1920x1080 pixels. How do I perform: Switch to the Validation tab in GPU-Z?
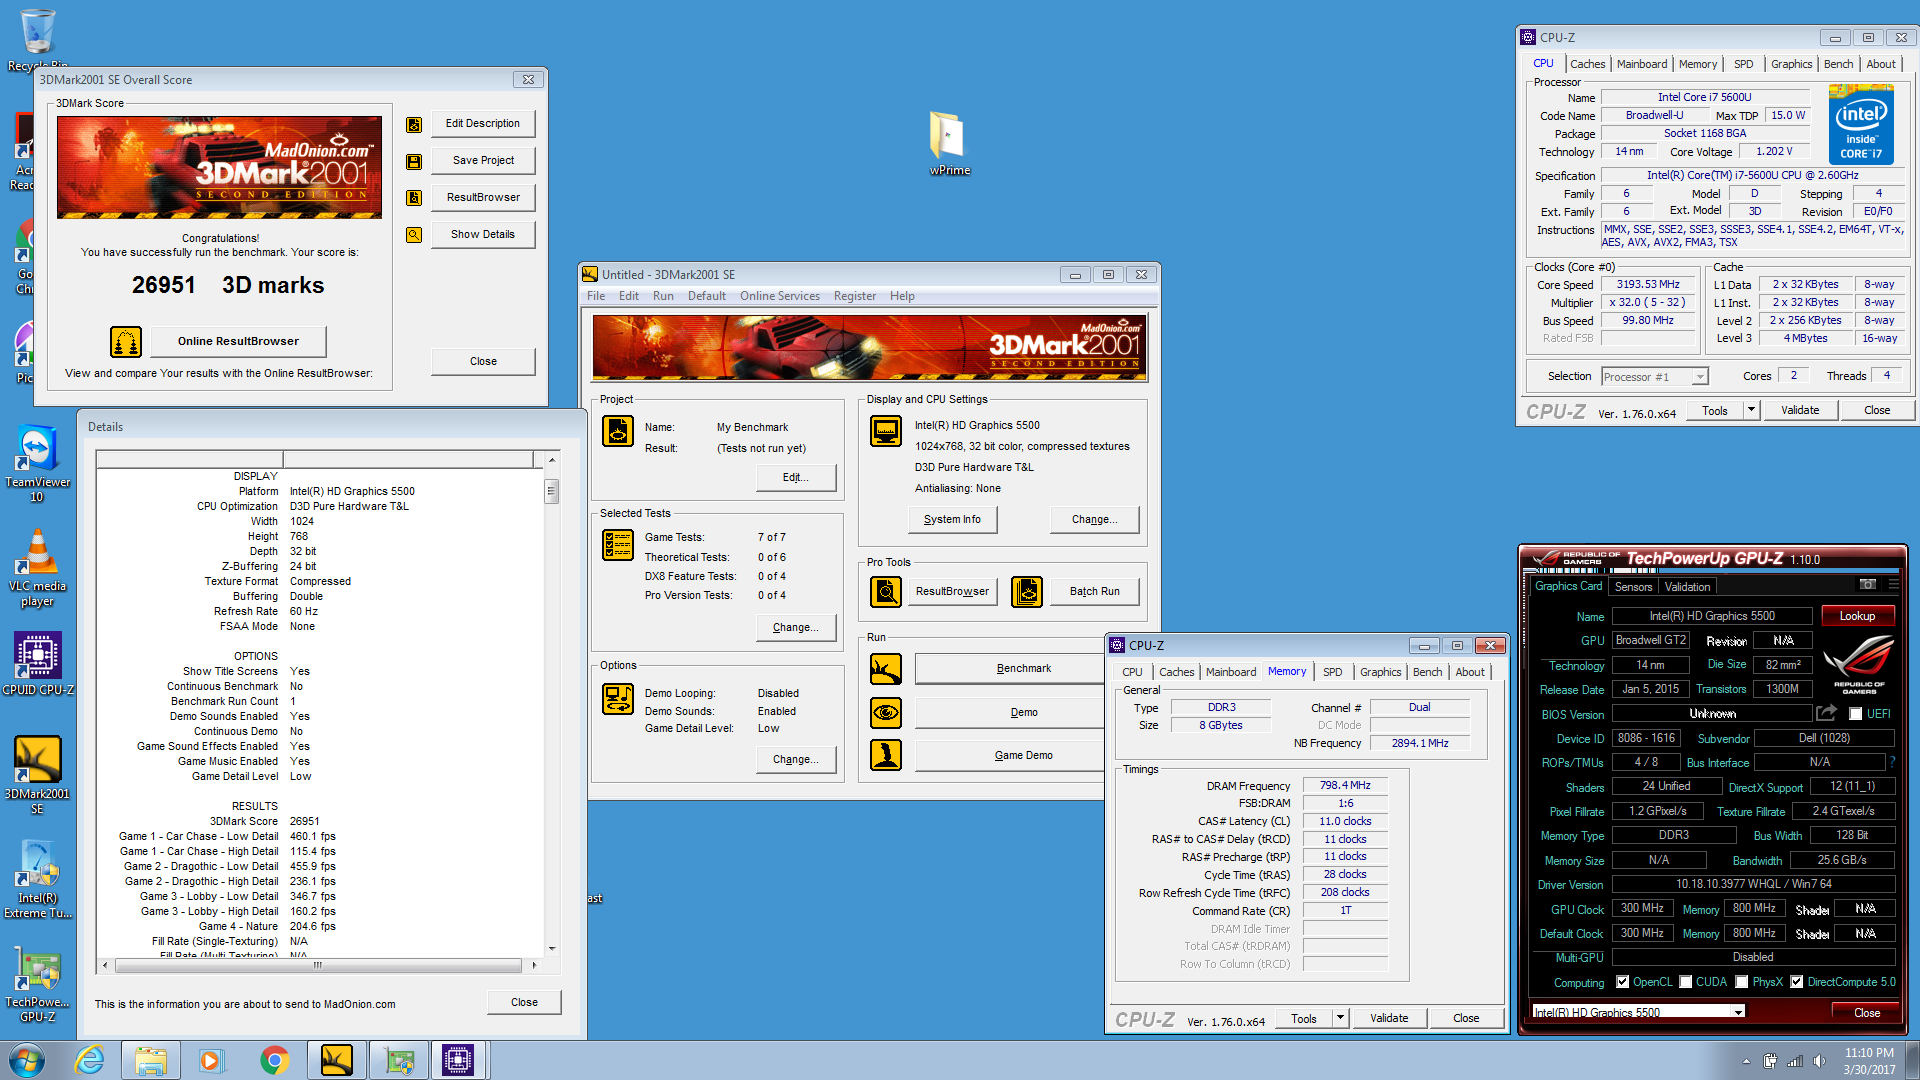tap(1687, 587)
